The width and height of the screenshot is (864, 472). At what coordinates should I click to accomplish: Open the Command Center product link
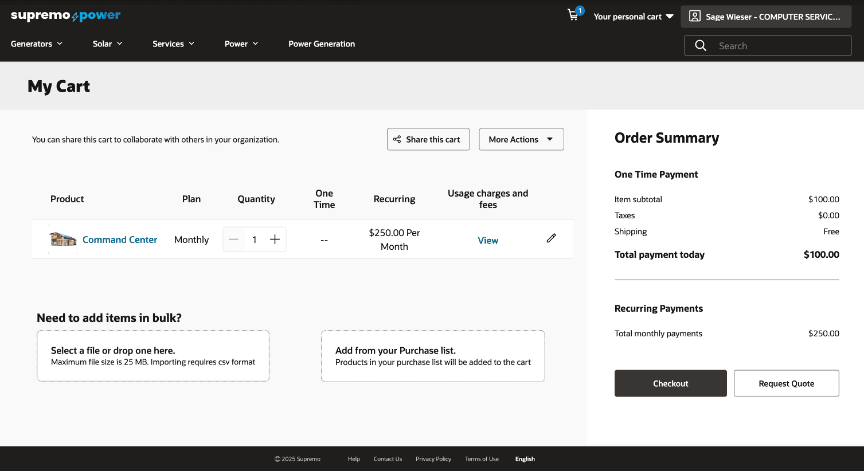click(120, 240)
